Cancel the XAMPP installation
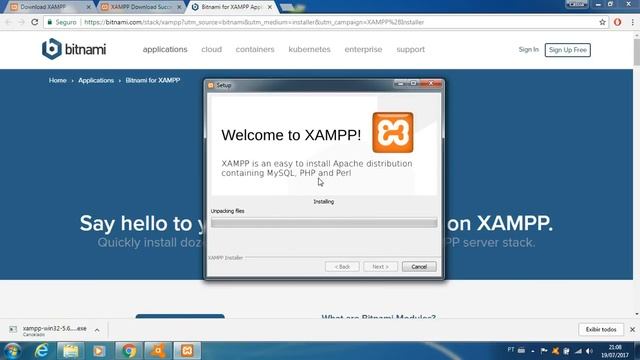 (x=419, y=267)
